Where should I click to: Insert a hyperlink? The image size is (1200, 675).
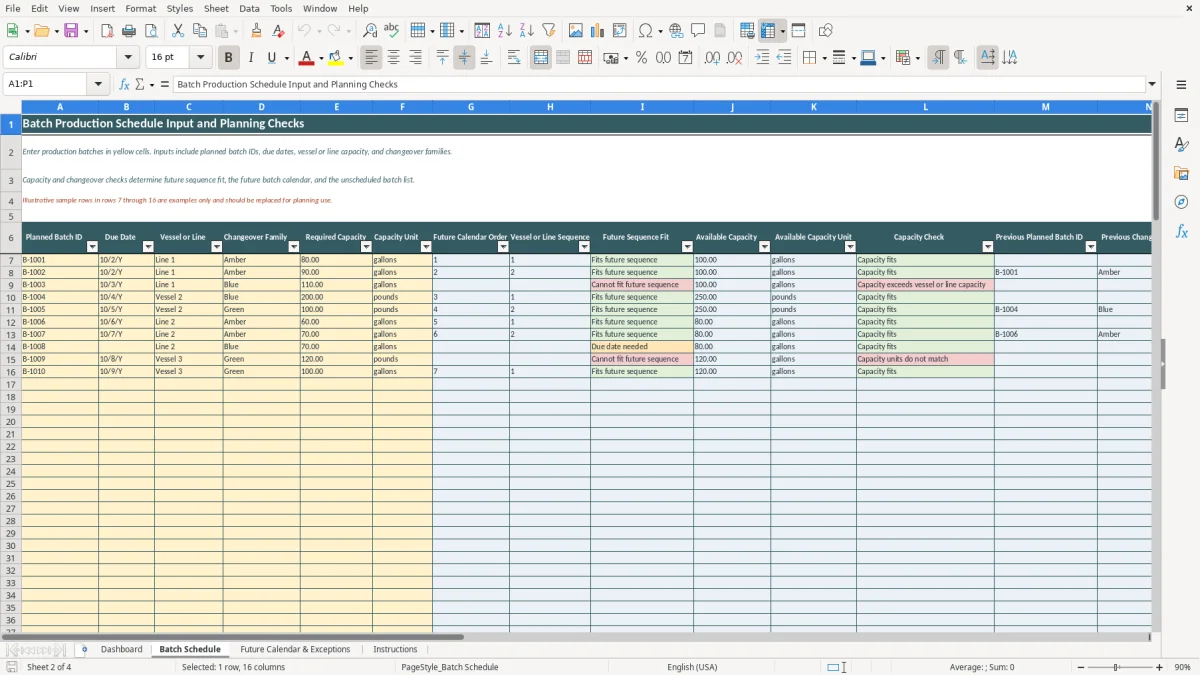(676, 31)
